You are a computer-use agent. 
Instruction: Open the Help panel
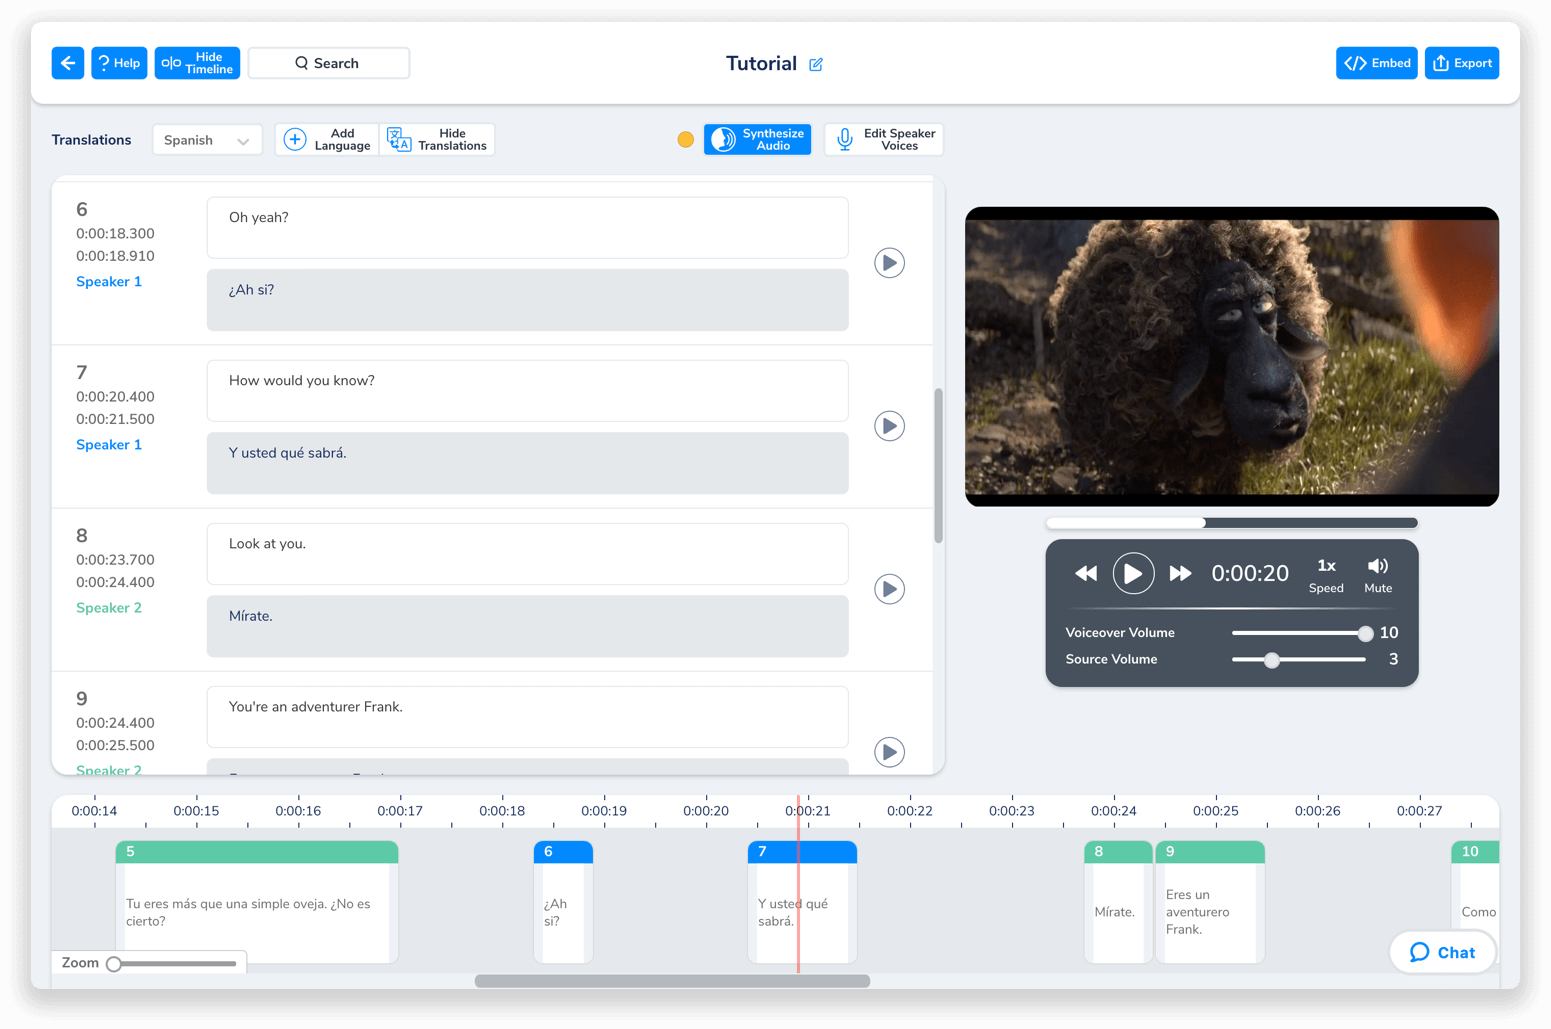(119, 62)
